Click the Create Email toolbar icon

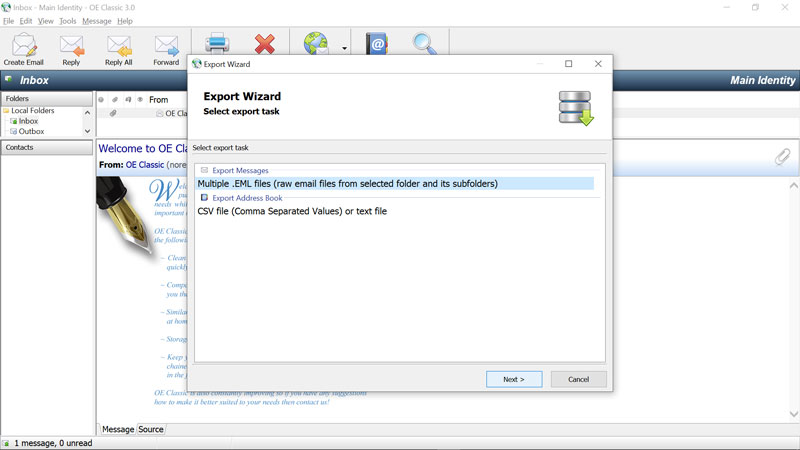click(x=24, y=49)
